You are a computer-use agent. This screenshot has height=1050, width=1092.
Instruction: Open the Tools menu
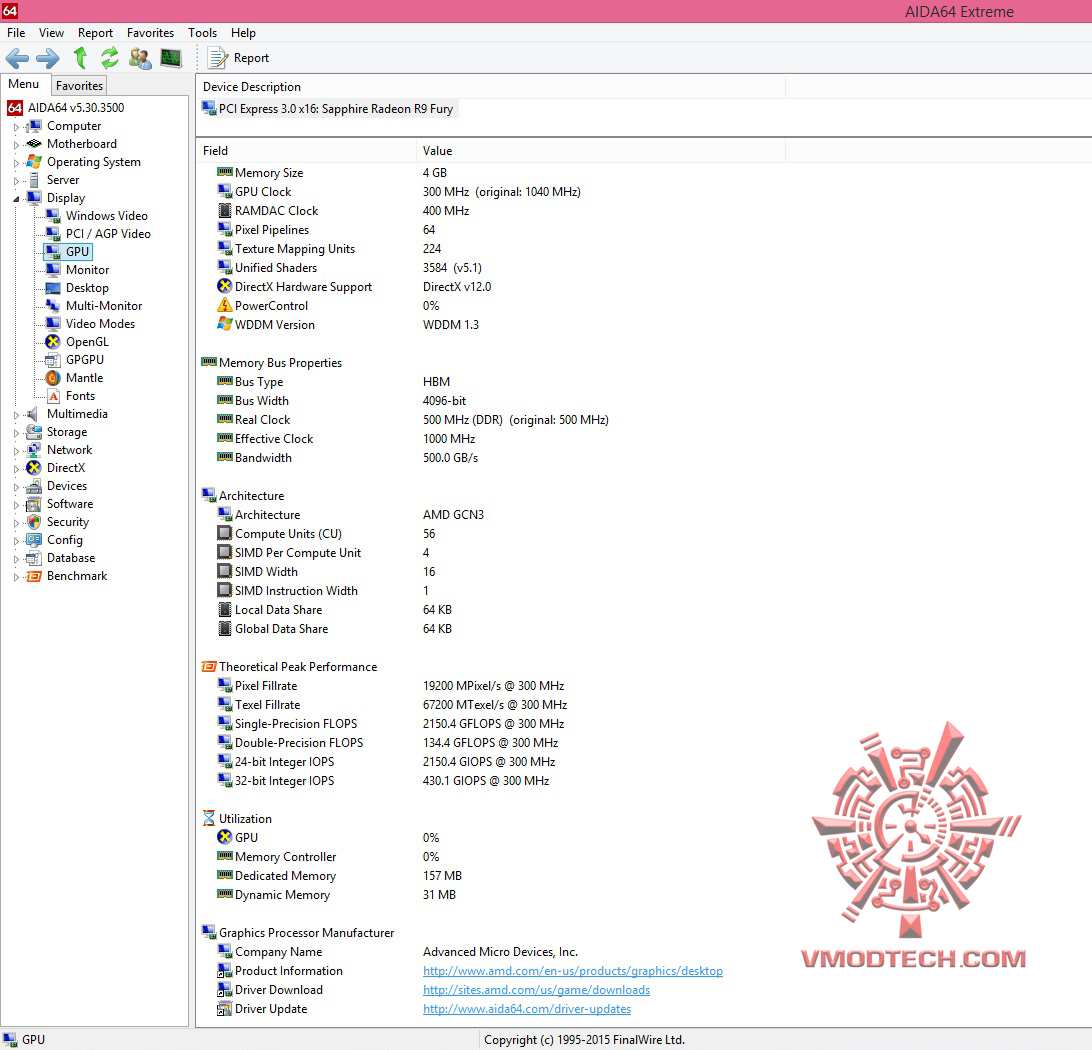pyautogui.click(x=203, y=33)
